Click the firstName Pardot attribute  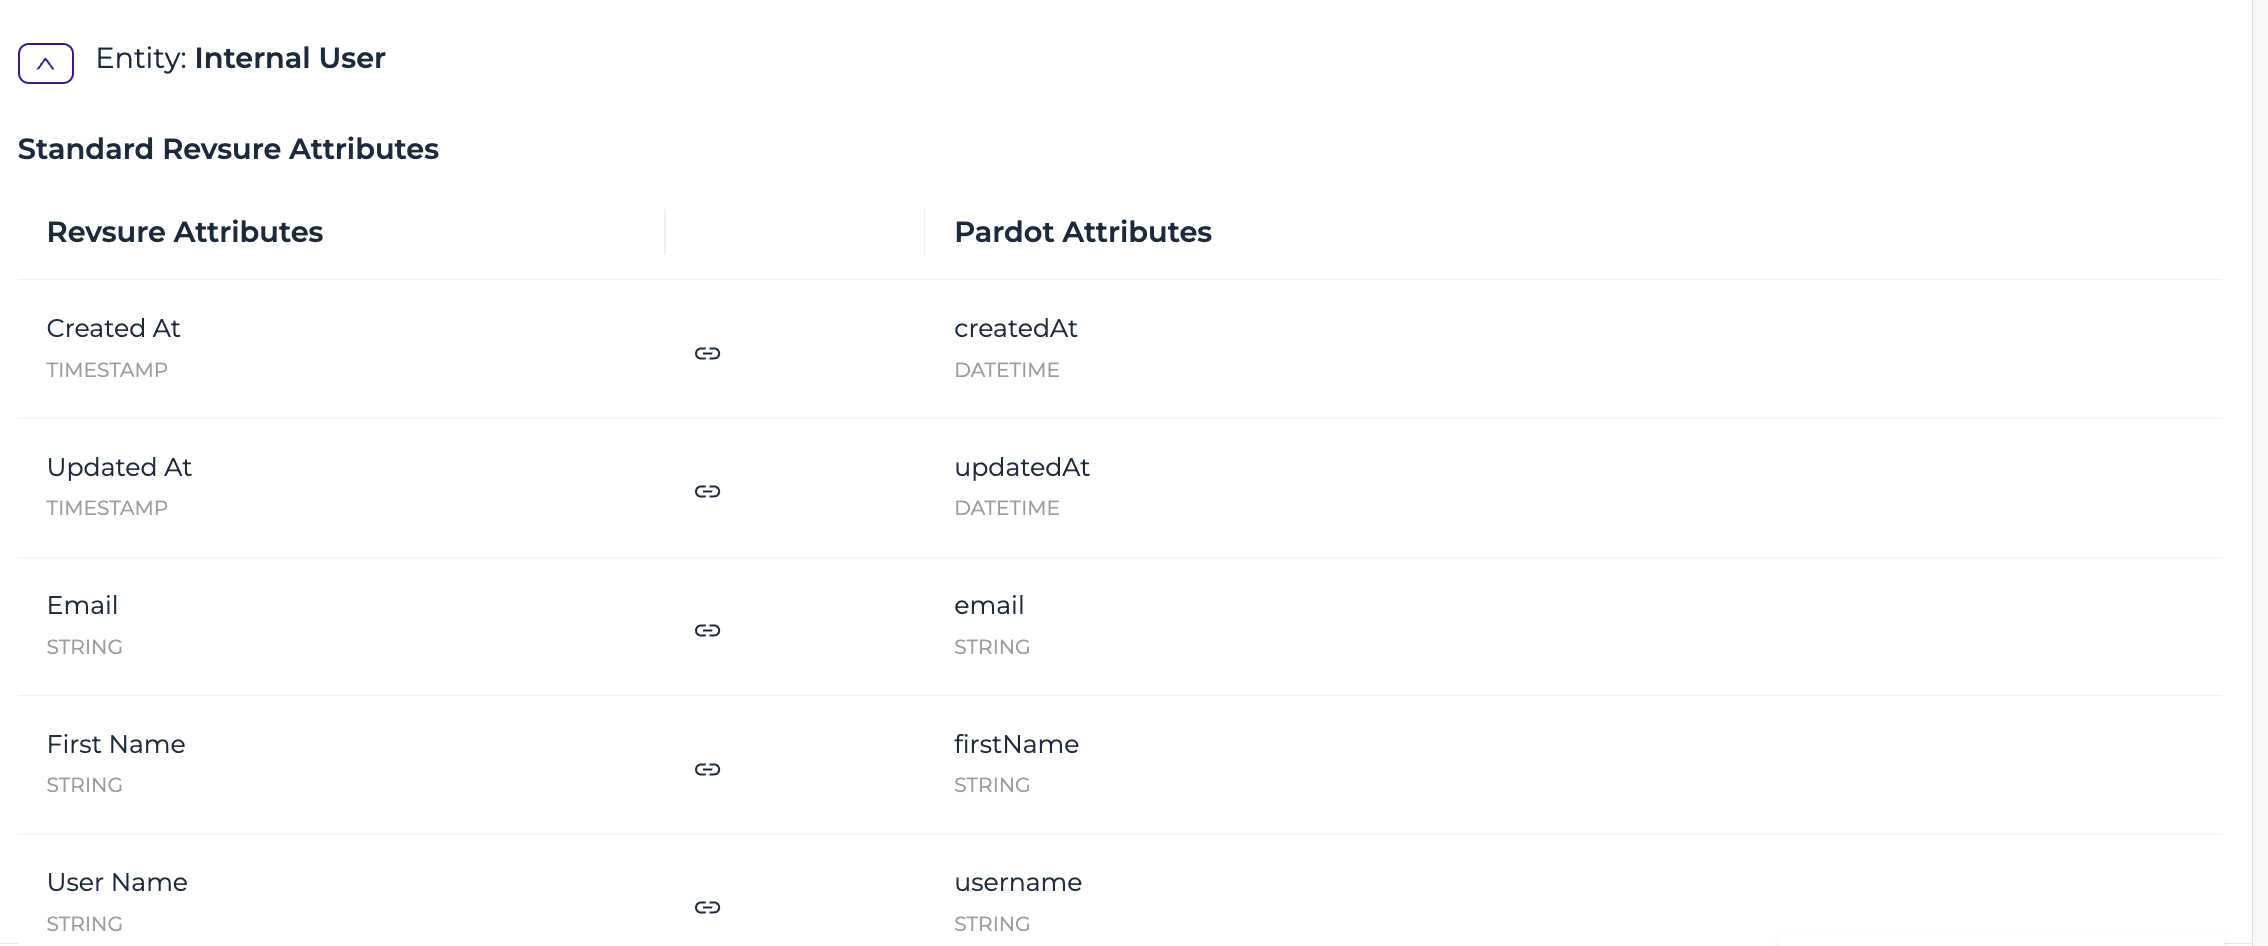pos(1017,744)
